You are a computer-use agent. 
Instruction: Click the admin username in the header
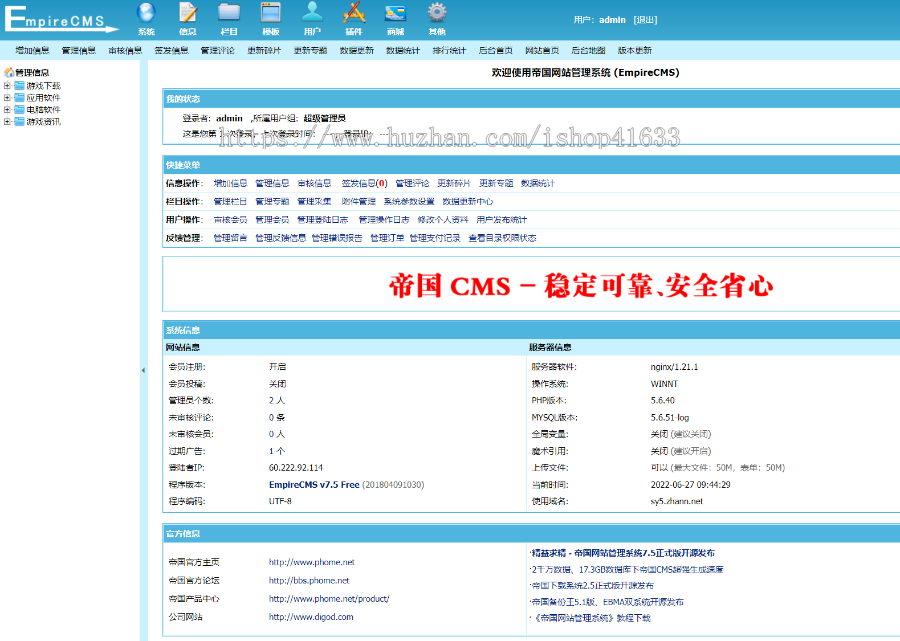(612, 20)
